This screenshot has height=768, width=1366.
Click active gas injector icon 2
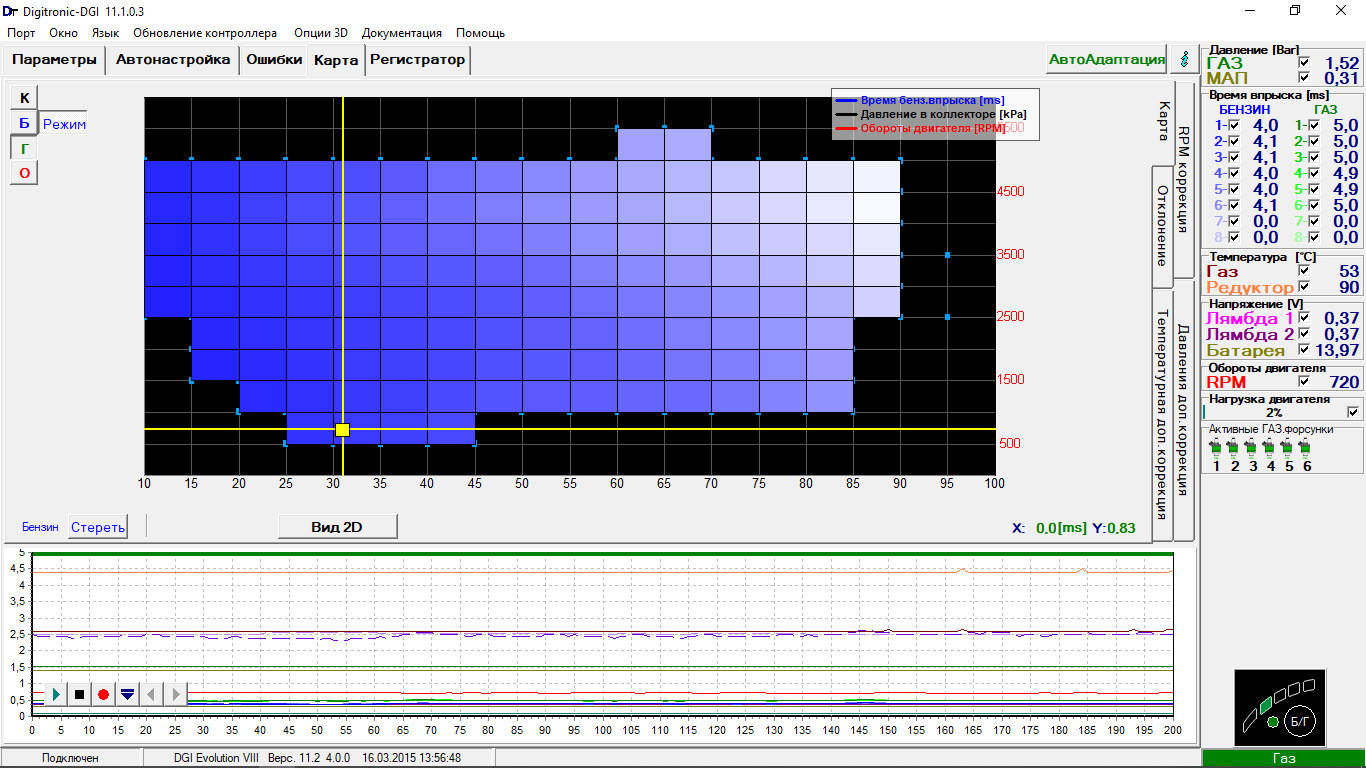(1234, 449)
